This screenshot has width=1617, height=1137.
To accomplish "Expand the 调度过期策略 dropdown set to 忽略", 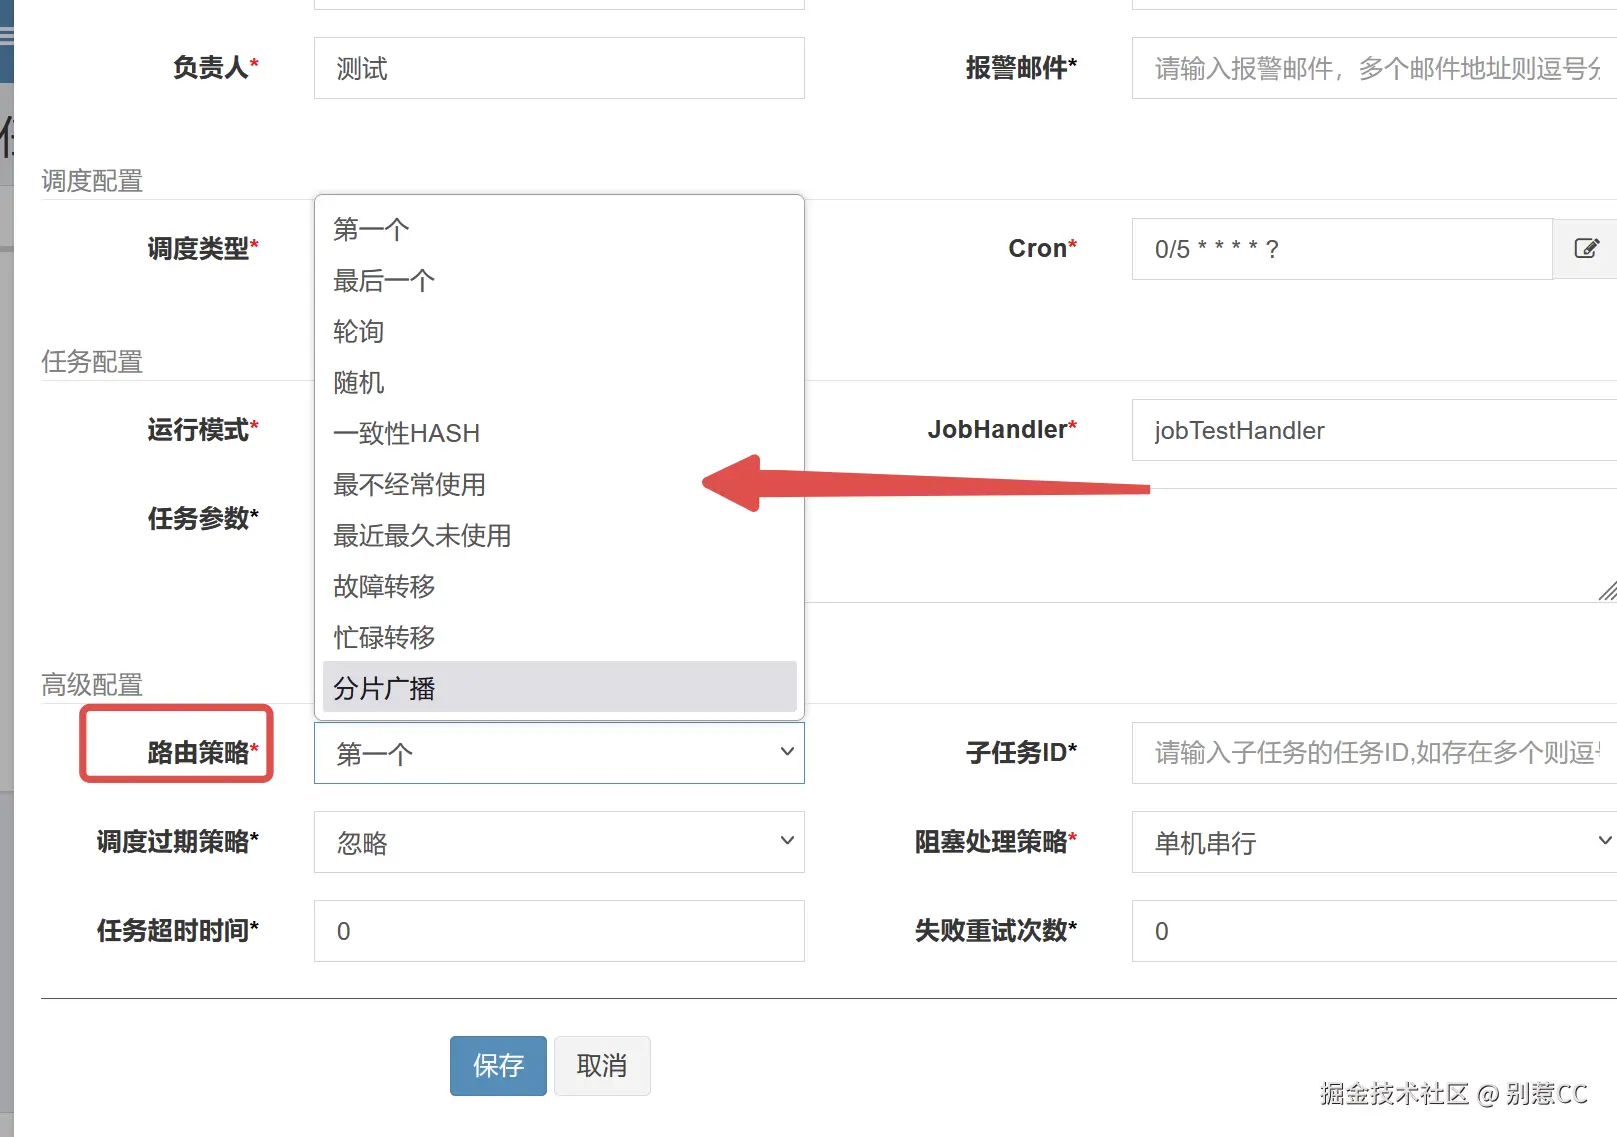I will click(x=558, y=842).
